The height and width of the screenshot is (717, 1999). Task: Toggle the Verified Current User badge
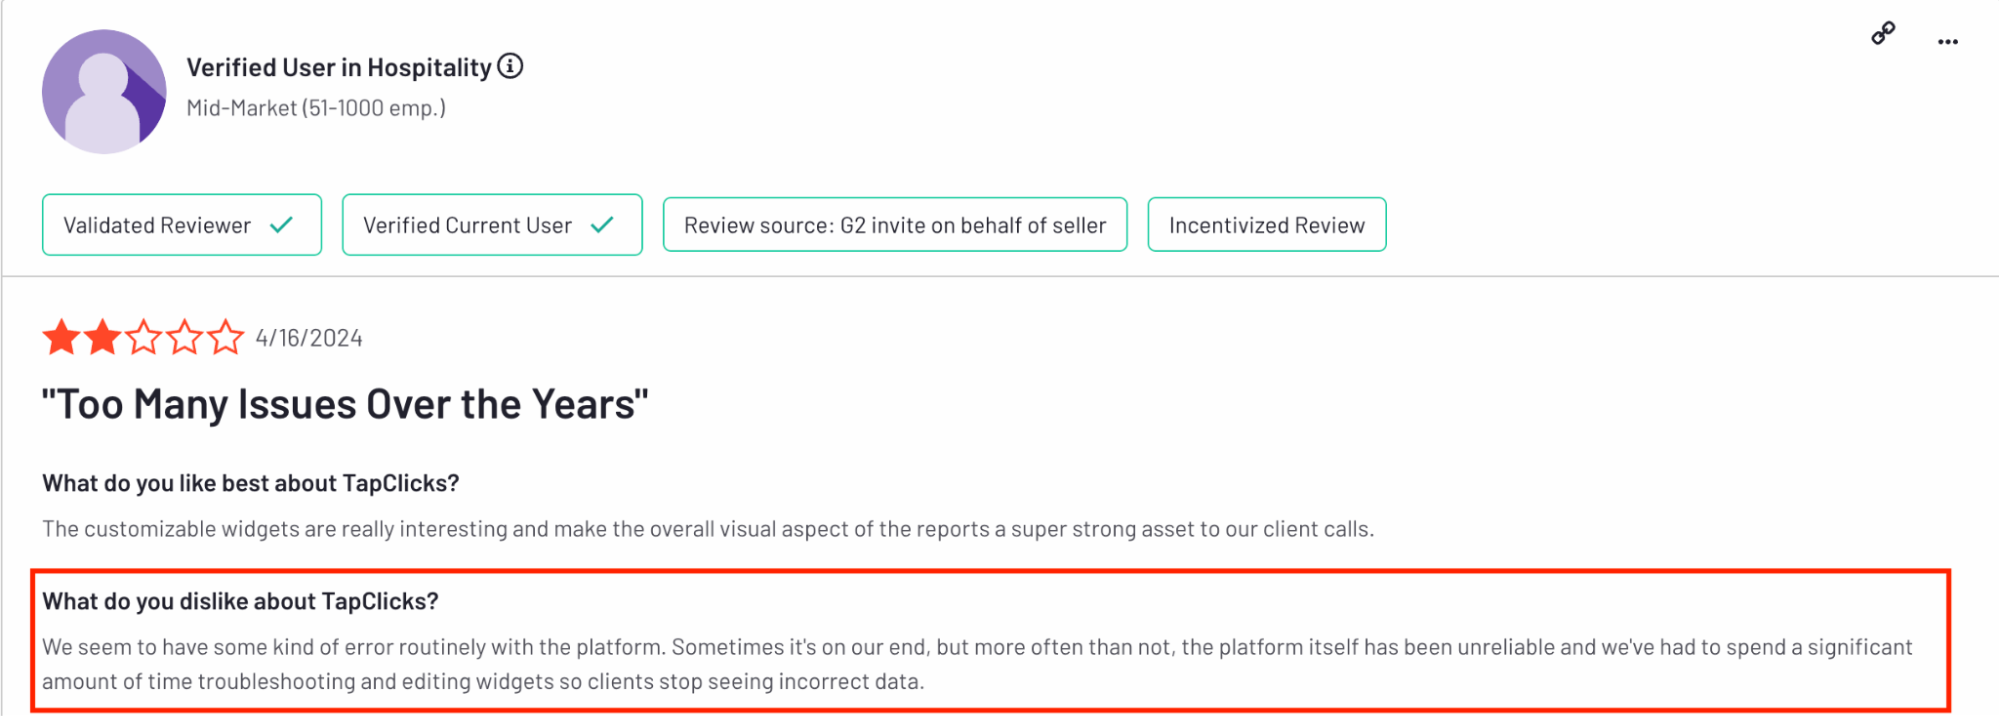[491, 224]
